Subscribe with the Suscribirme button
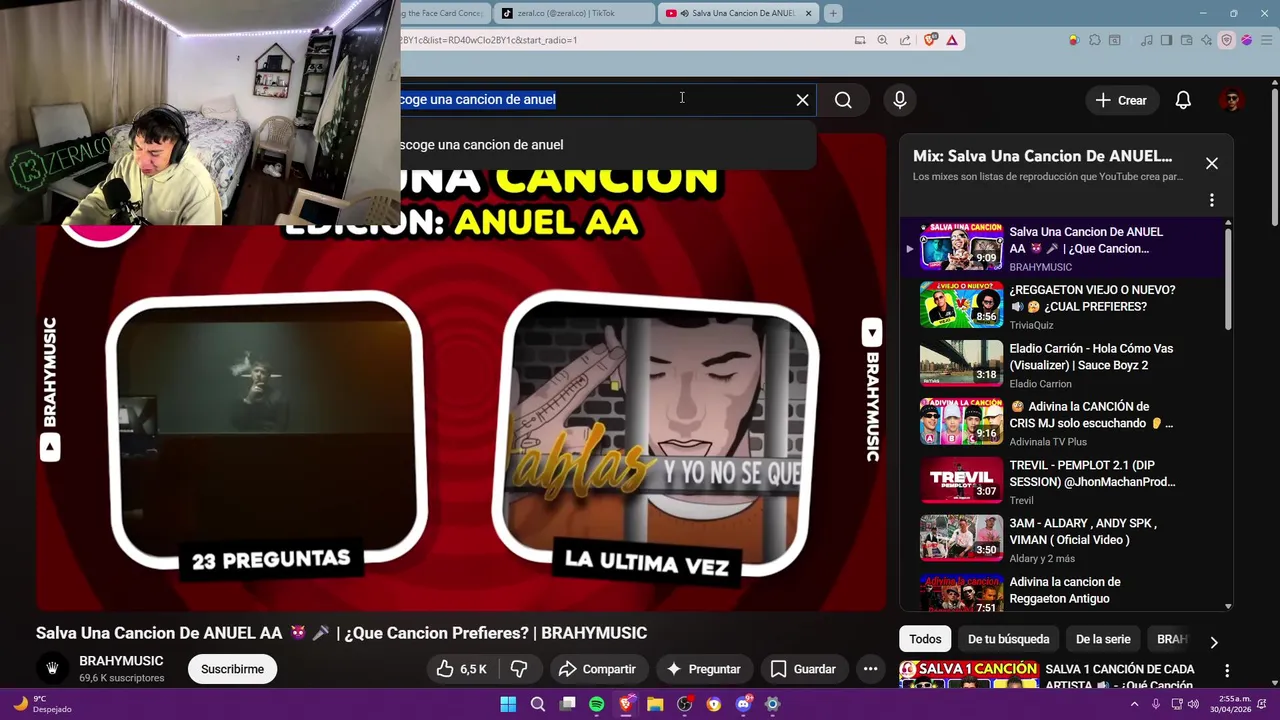1280x720 pixels. click(232, 669)
